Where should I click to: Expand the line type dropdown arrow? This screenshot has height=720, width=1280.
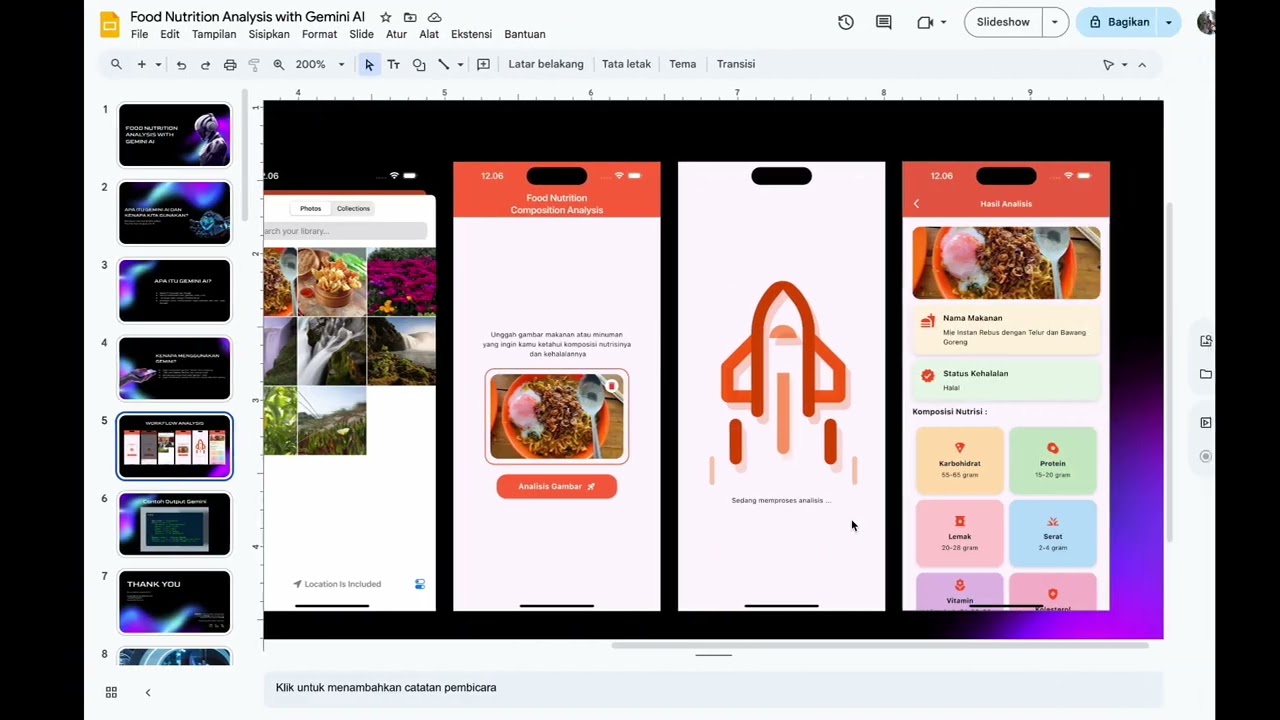click(460, 64)
